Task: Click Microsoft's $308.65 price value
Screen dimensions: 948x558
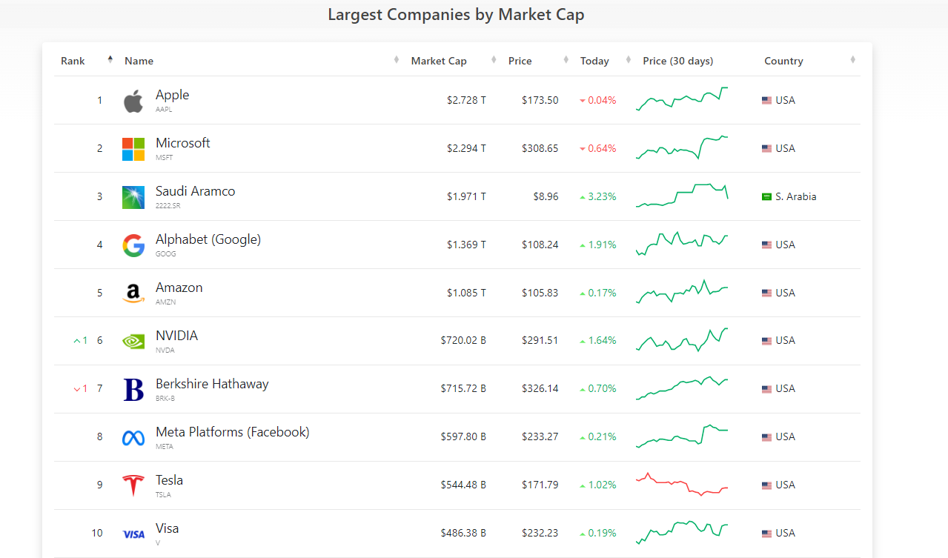Action: coord(540,148)
